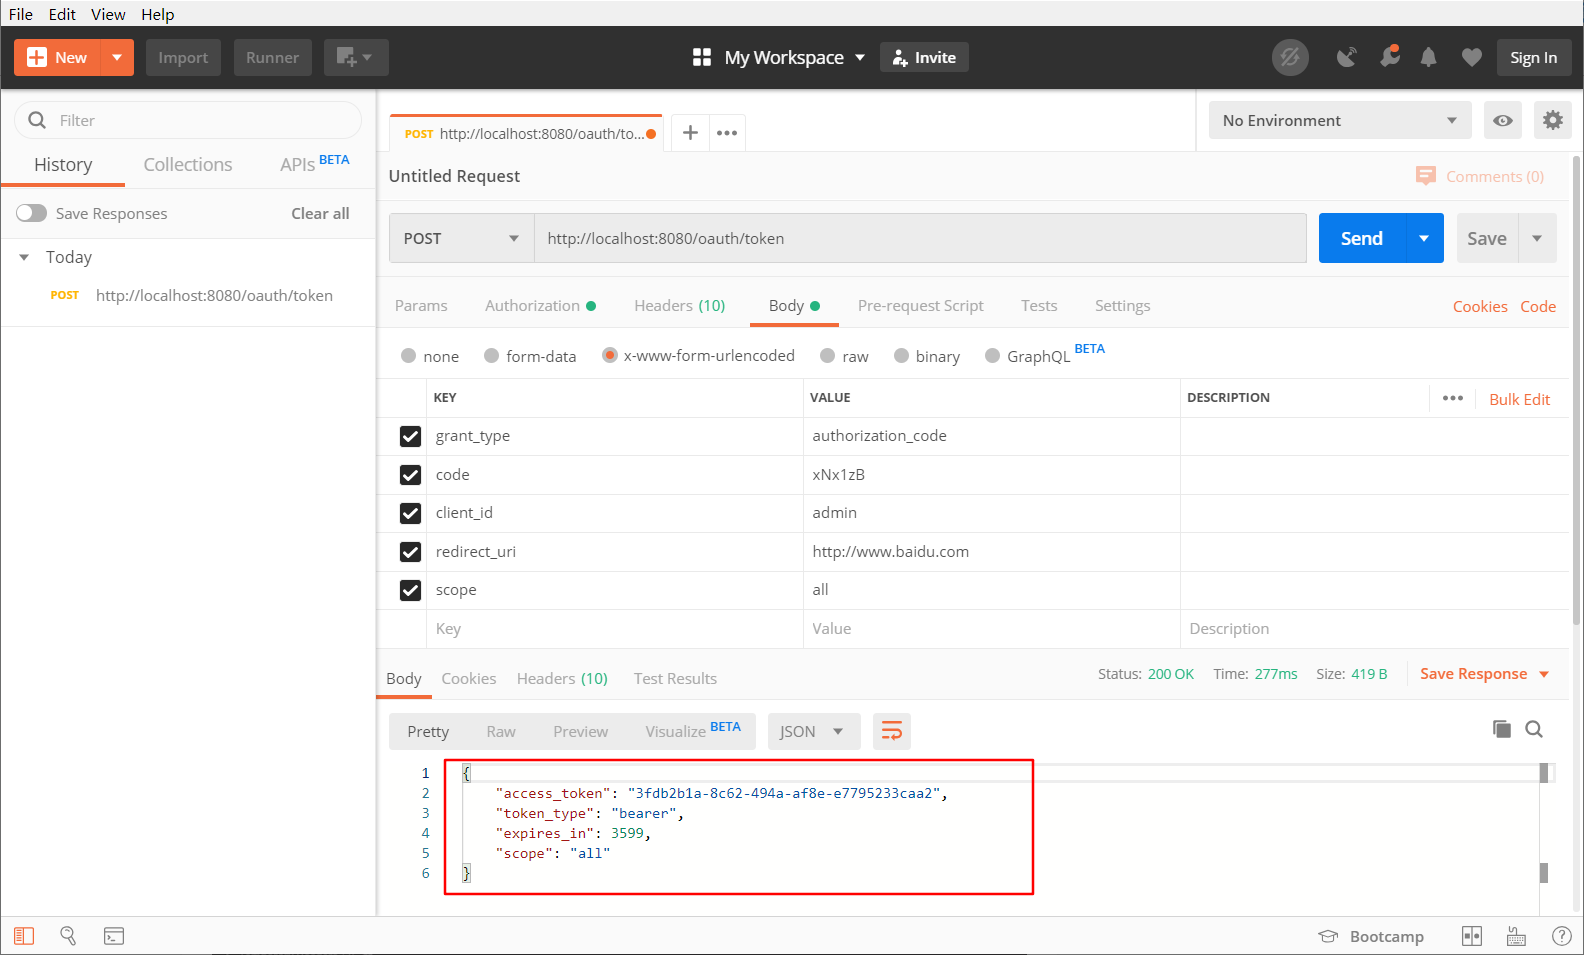Screen dimensions: 1584x955
Task: Open the POST method dropdown
Action: coord(461,239)
